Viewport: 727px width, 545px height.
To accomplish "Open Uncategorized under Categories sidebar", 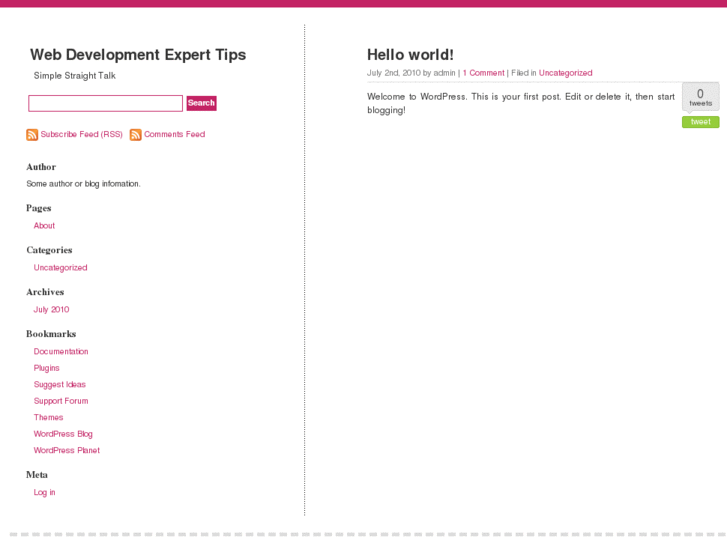I will [60, 268].
